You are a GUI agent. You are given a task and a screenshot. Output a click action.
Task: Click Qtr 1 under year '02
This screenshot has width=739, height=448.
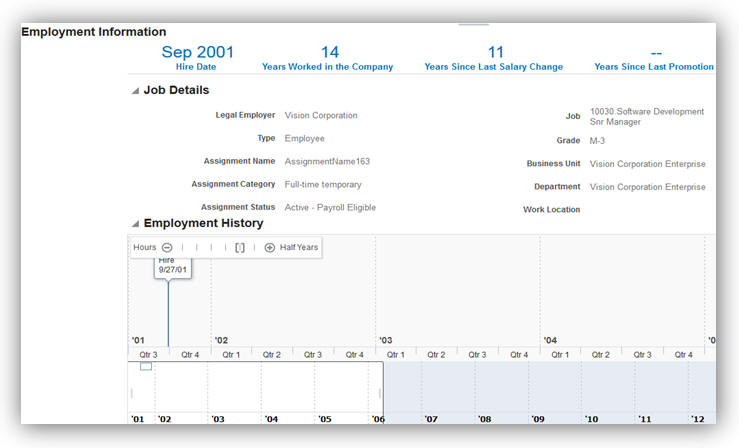click(231, 355)
